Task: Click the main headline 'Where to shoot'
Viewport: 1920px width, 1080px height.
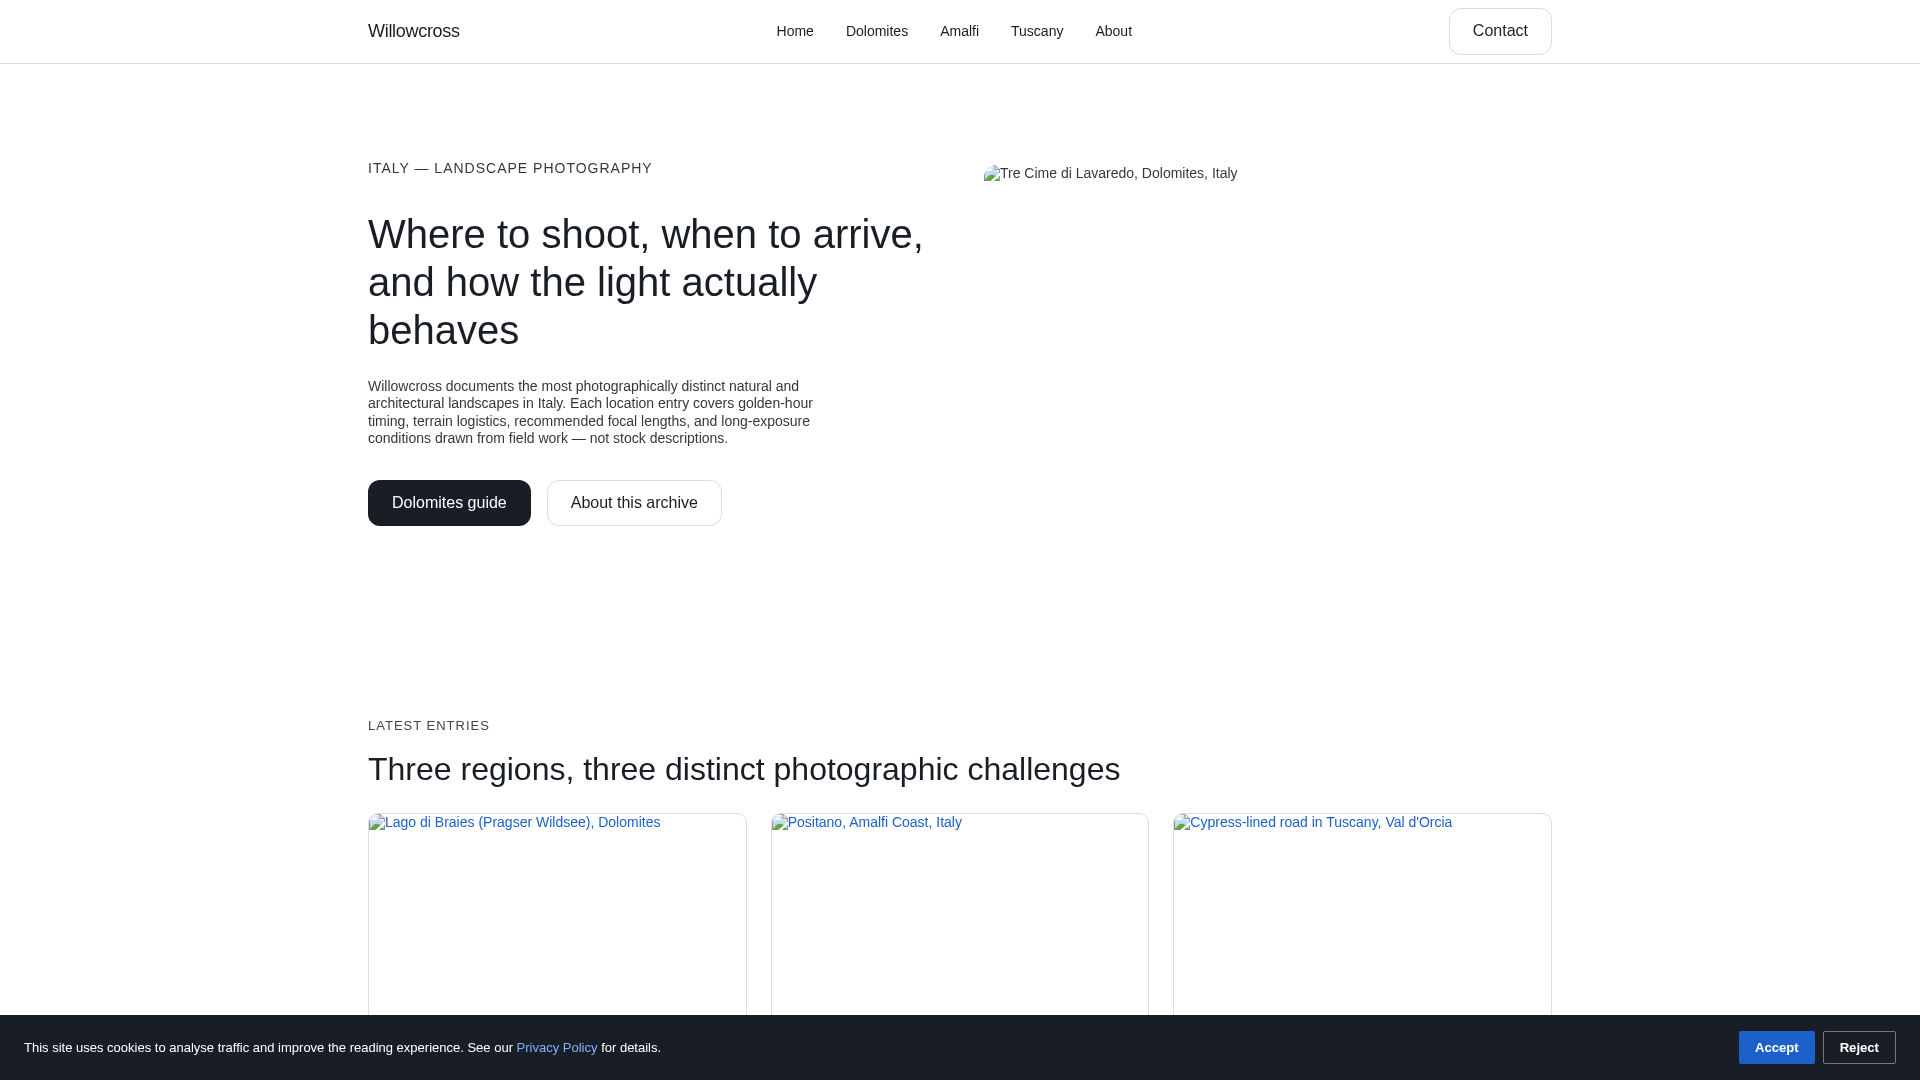Action: tap(646, 282)
